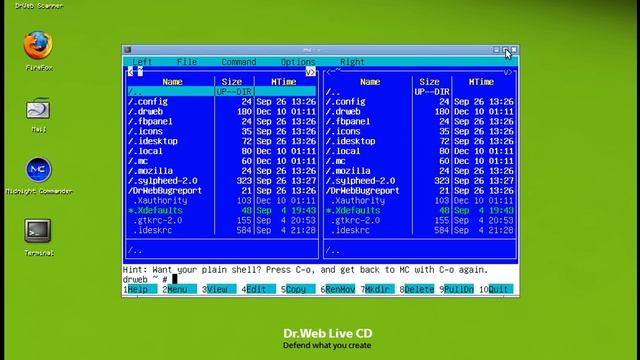Select .ideskrc in left panel
Screen dimensions: 640x360
222,230
